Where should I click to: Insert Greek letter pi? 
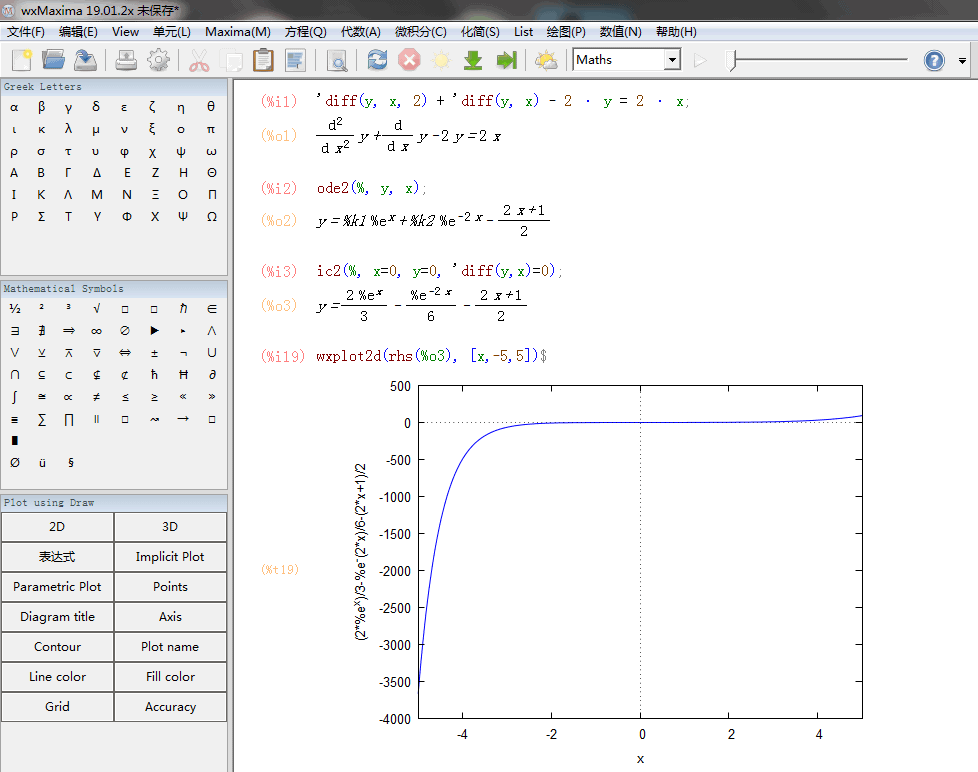coord(211,129)
